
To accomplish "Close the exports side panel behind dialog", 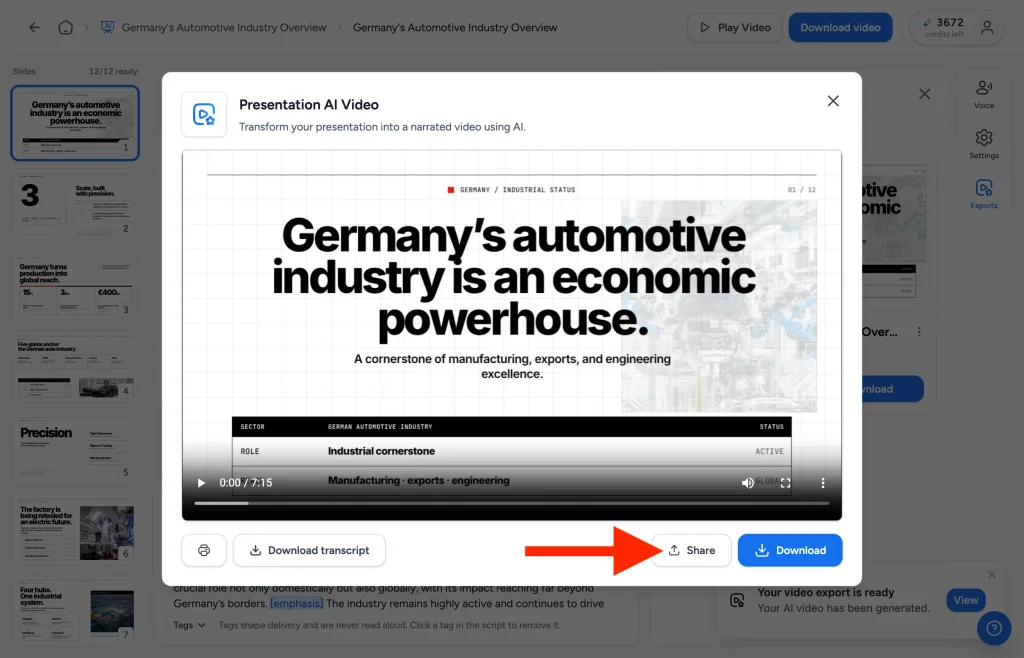I will [x=924, y=94].
